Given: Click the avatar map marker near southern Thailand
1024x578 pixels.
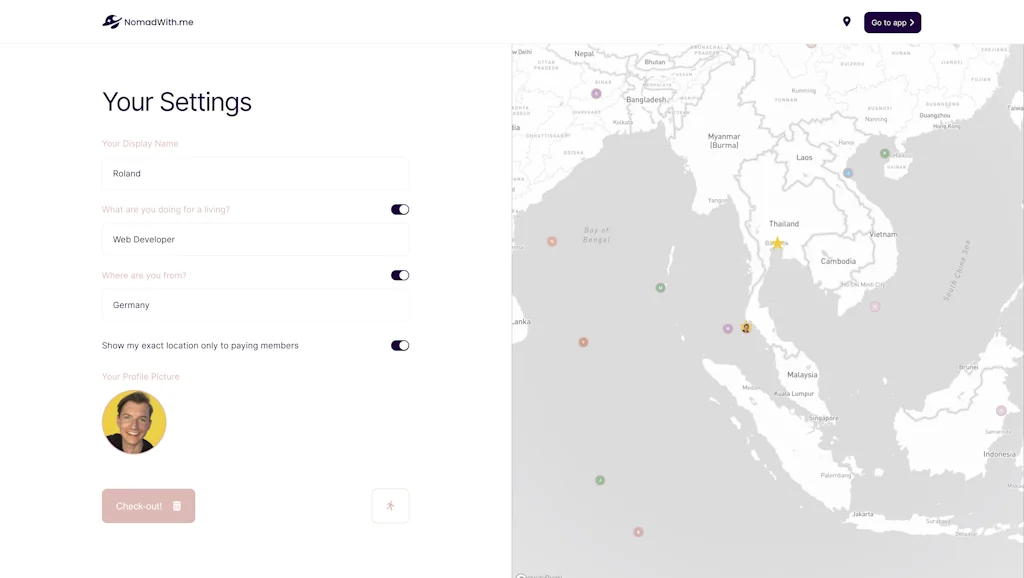Looking at the screenshot, I should [746, 327].
